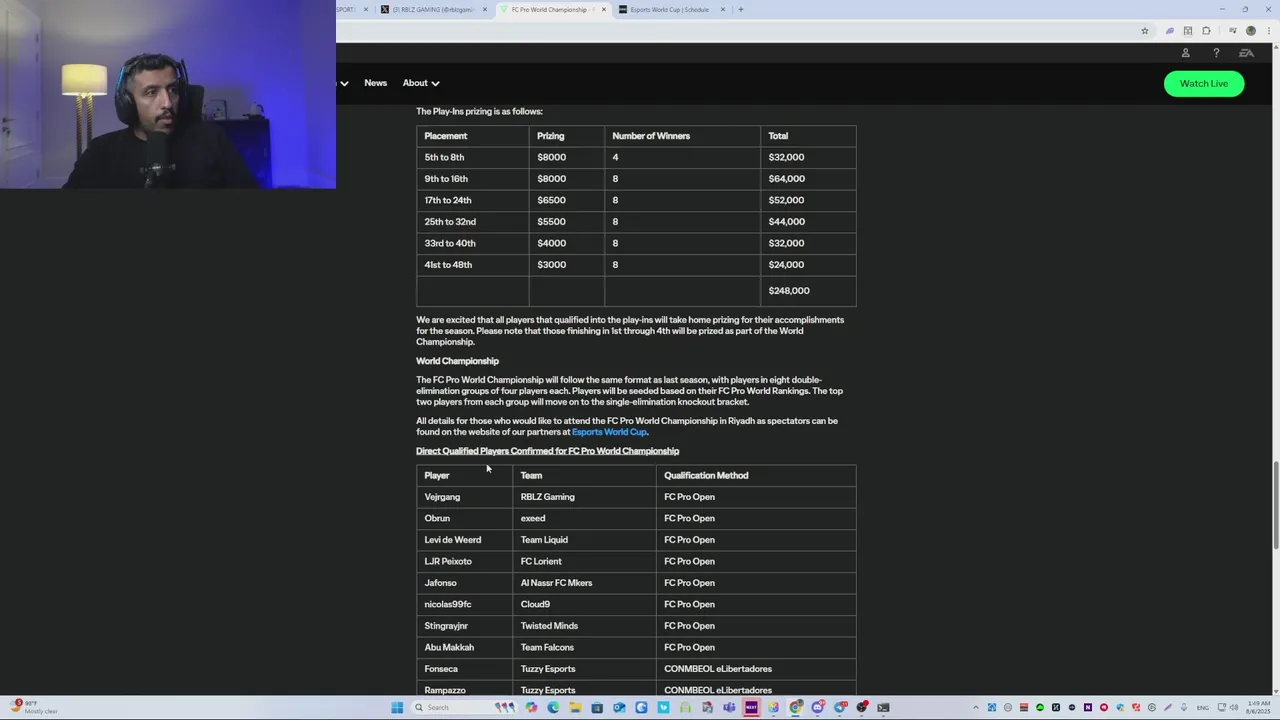Open the ENG language switcher
This screenshot has width=1280, height=720.
point(1202,707)
